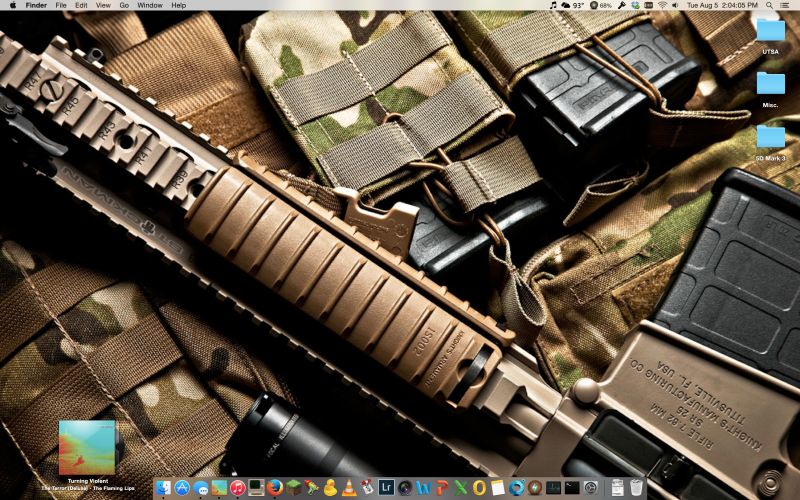Open the volume control in menu bar
Viewport: 800px width, 500px height.
[x=676, y=5]
